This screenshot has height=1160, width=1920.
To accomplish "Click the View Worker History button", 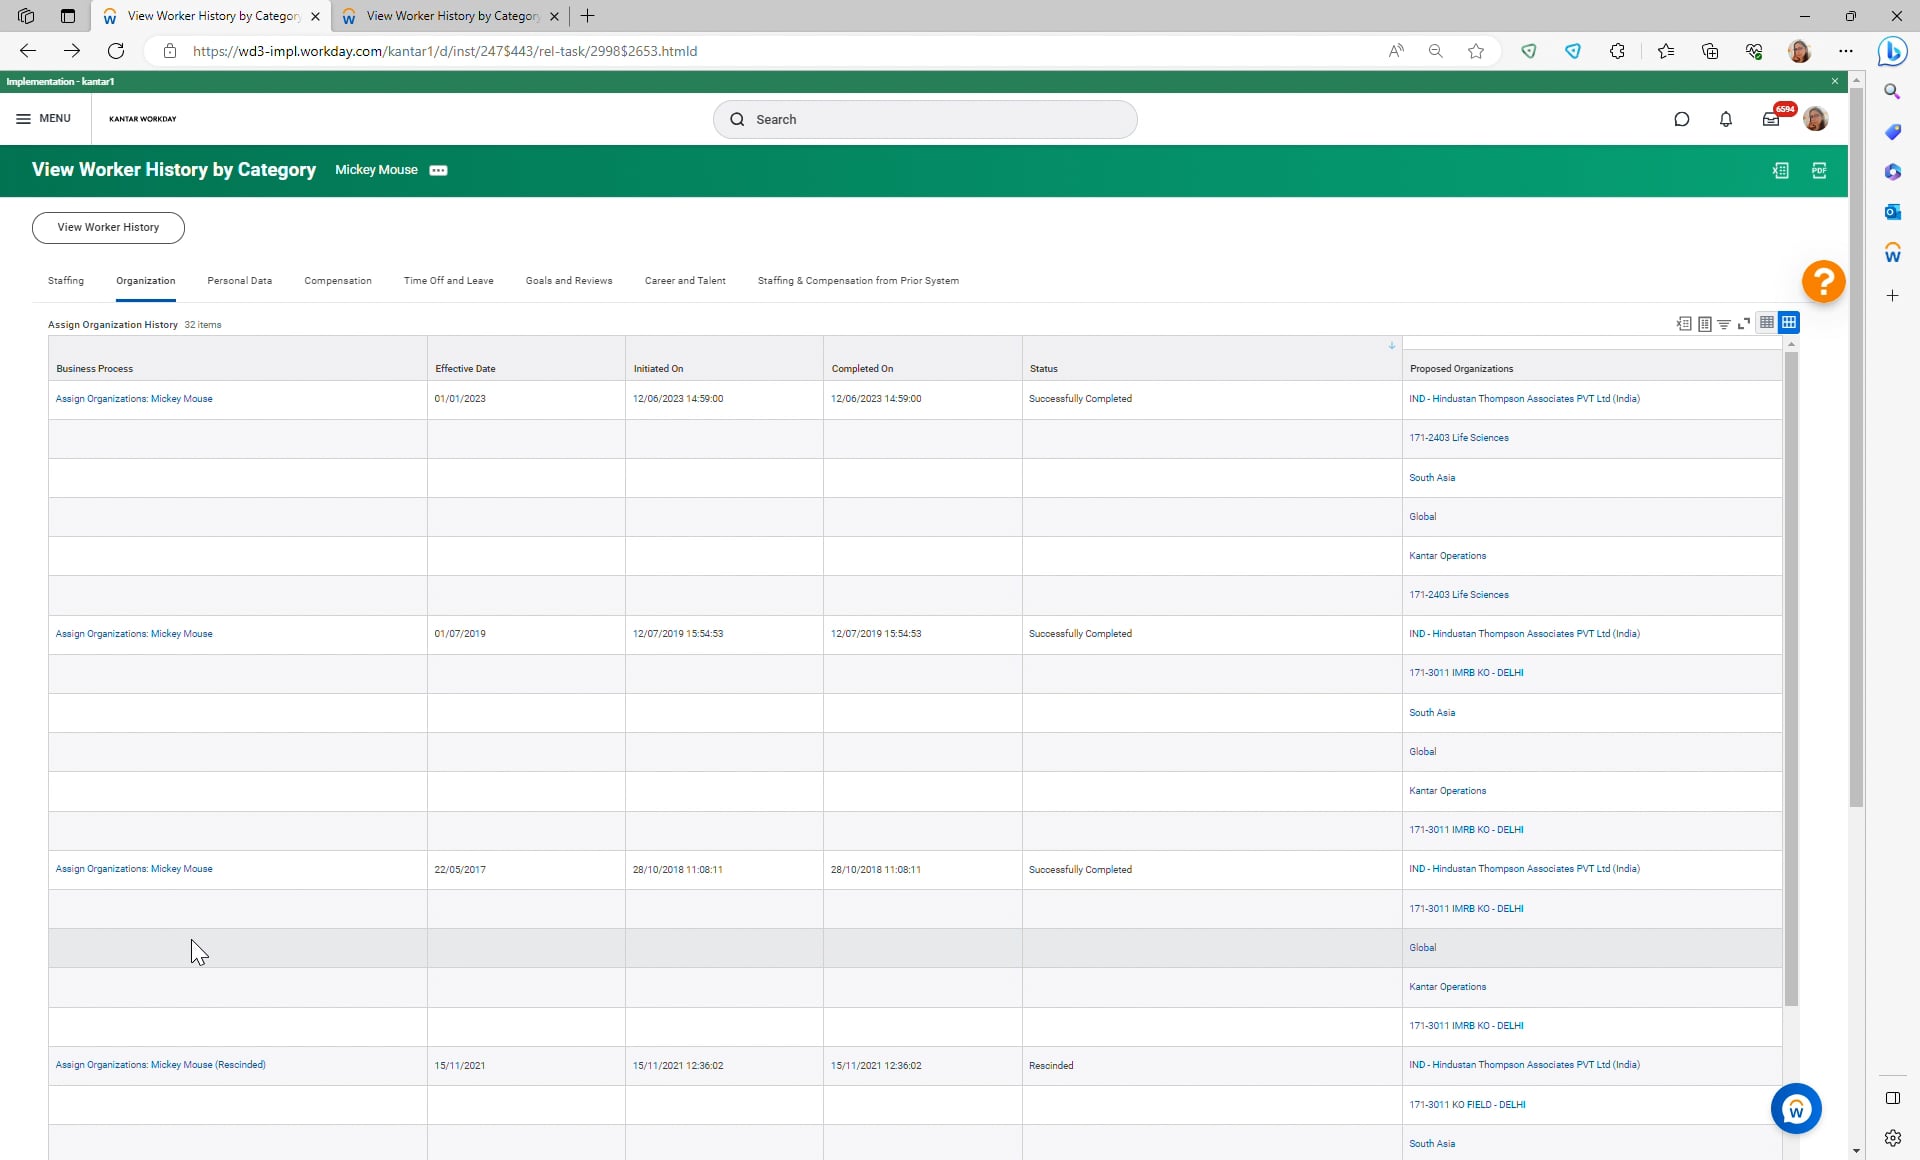I will pos(107,228).
